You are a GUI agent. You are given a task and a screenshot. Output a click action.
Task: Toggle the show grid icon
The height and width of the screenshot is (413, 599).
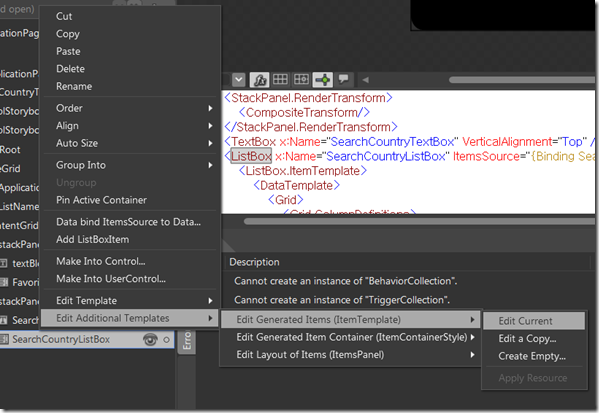coord(280,79)
